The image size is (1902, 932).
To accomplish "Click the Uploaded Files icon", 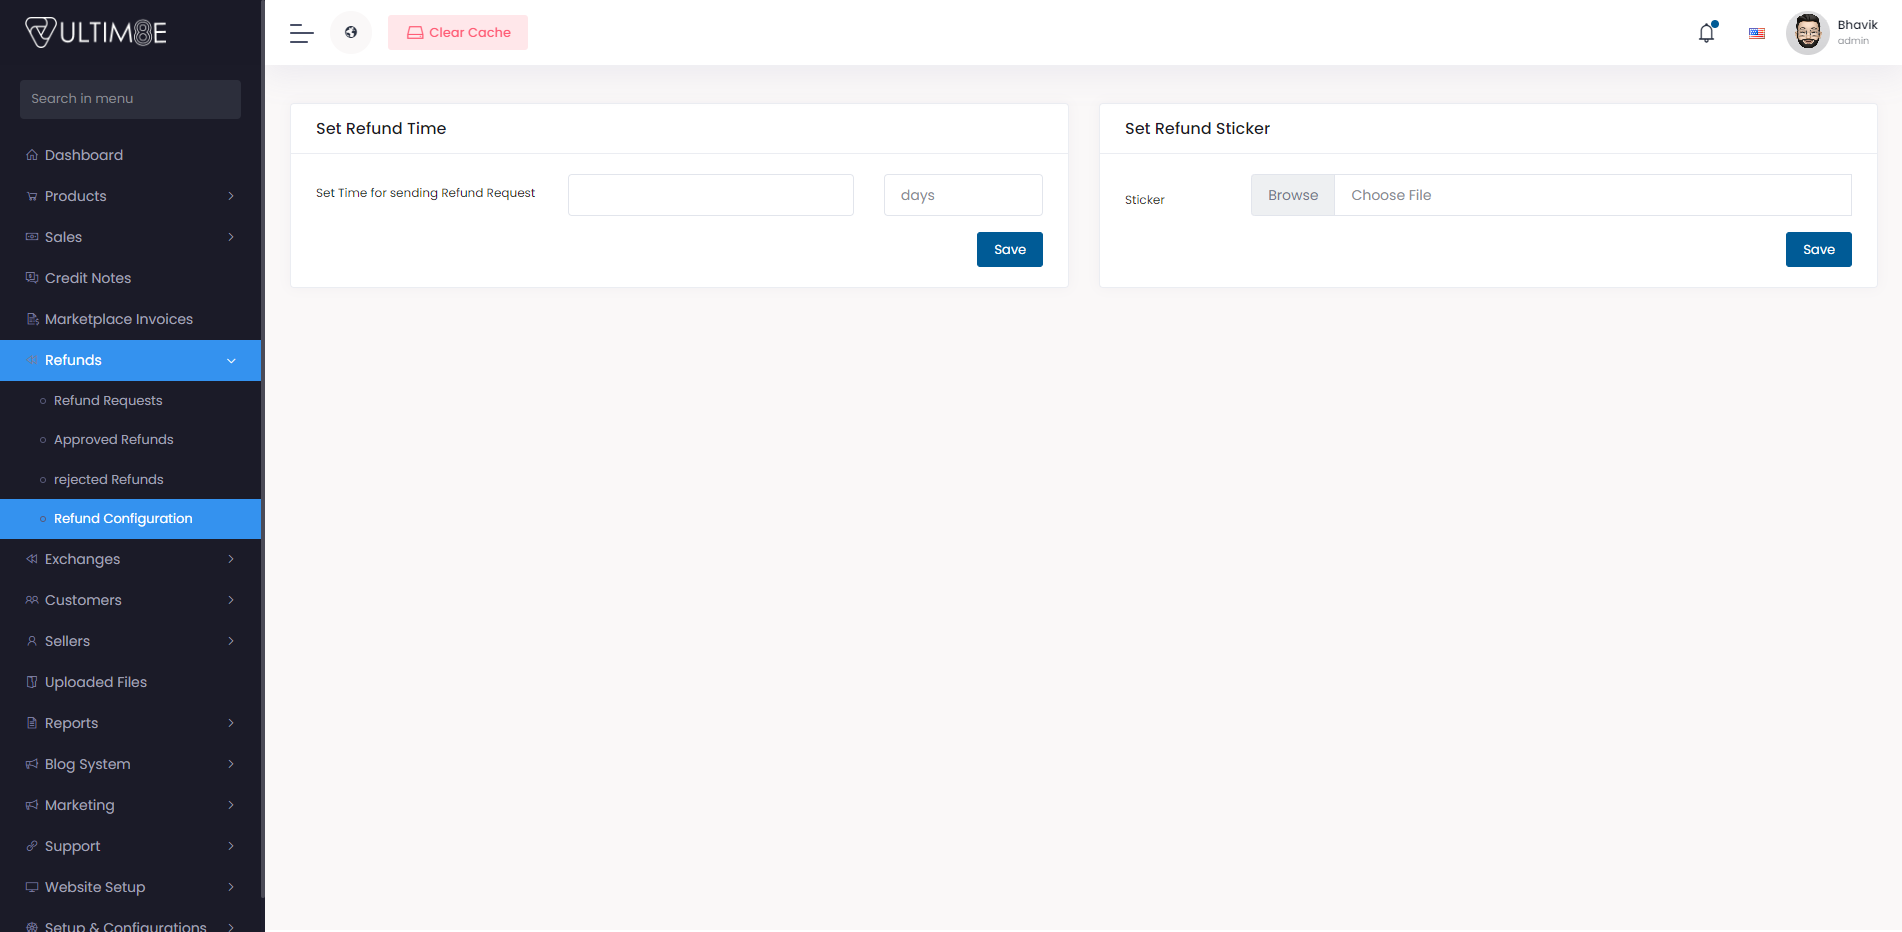I will pyautogui.click(x=32, y=681).
